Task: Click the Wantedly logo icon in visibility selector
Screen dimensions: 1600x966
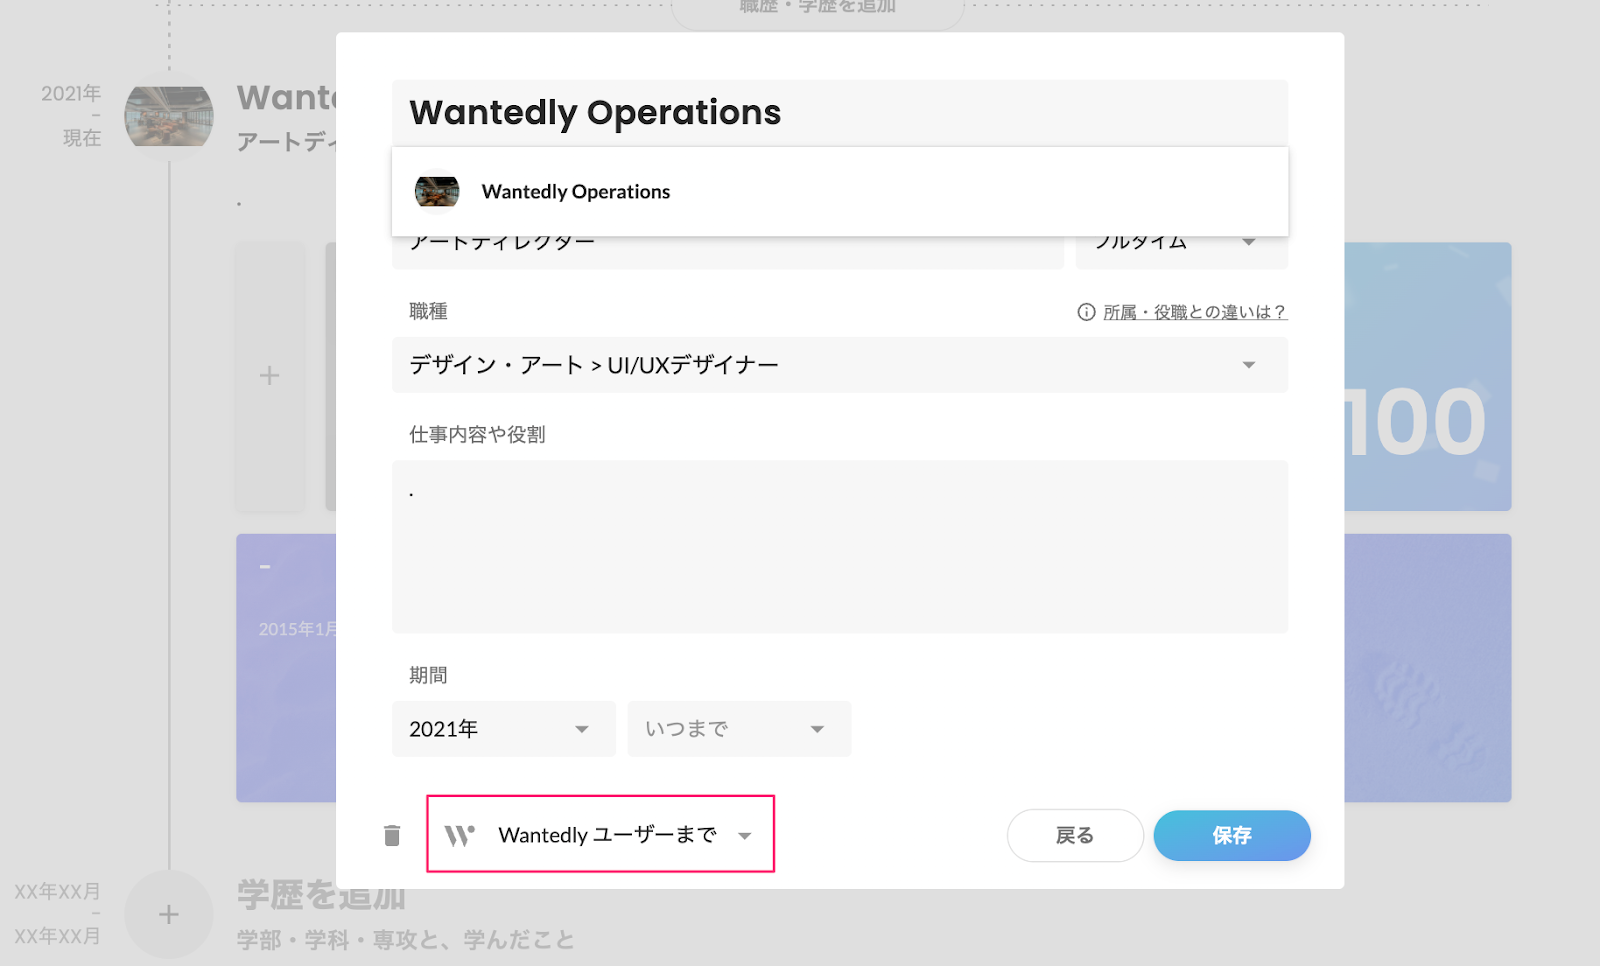Action: coord(459,835)
